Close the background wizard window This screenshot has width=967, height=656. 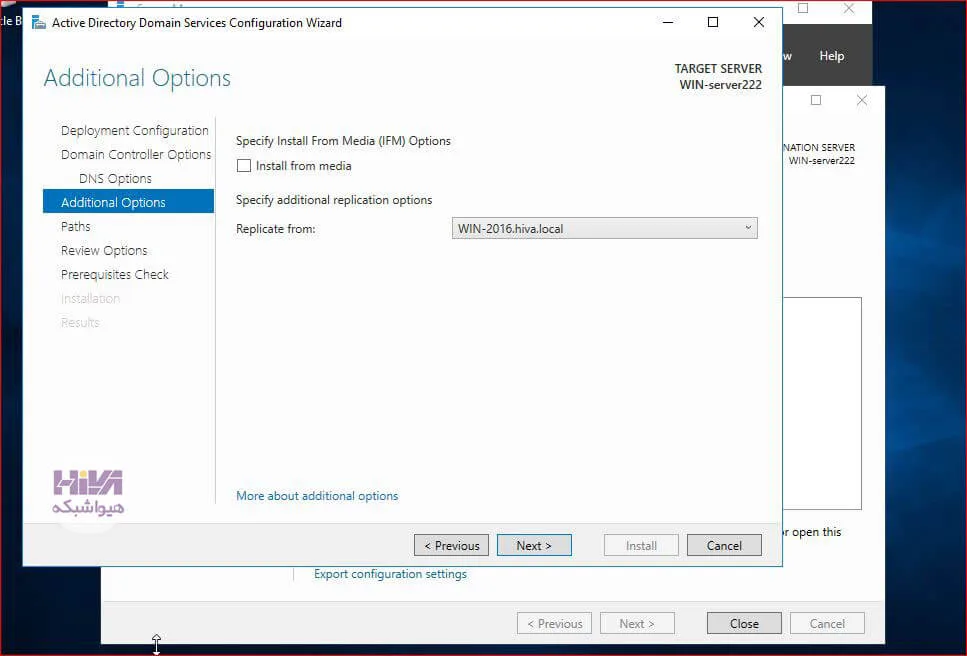click(x=862, y=100)
